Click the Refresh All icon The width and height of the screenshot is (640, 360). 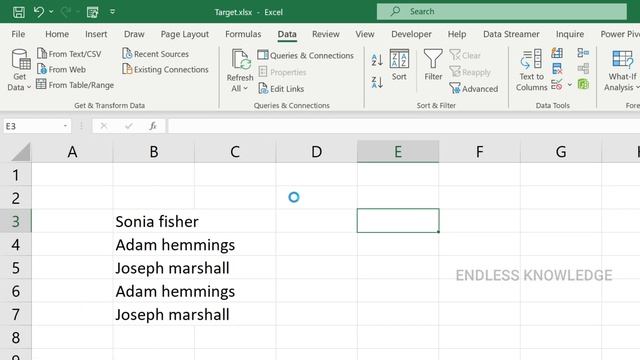240,60
